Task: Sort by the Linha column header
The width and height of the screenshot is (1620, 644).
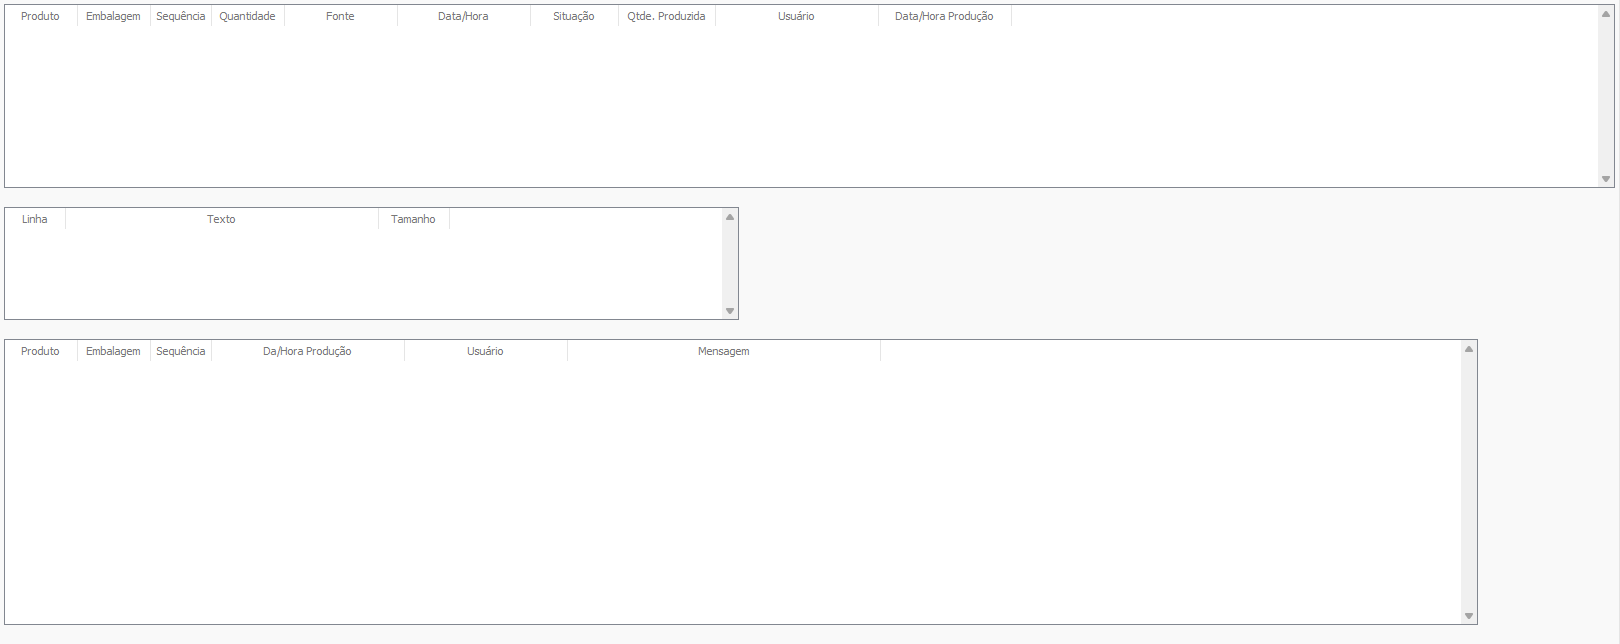Action: [35, 219]
